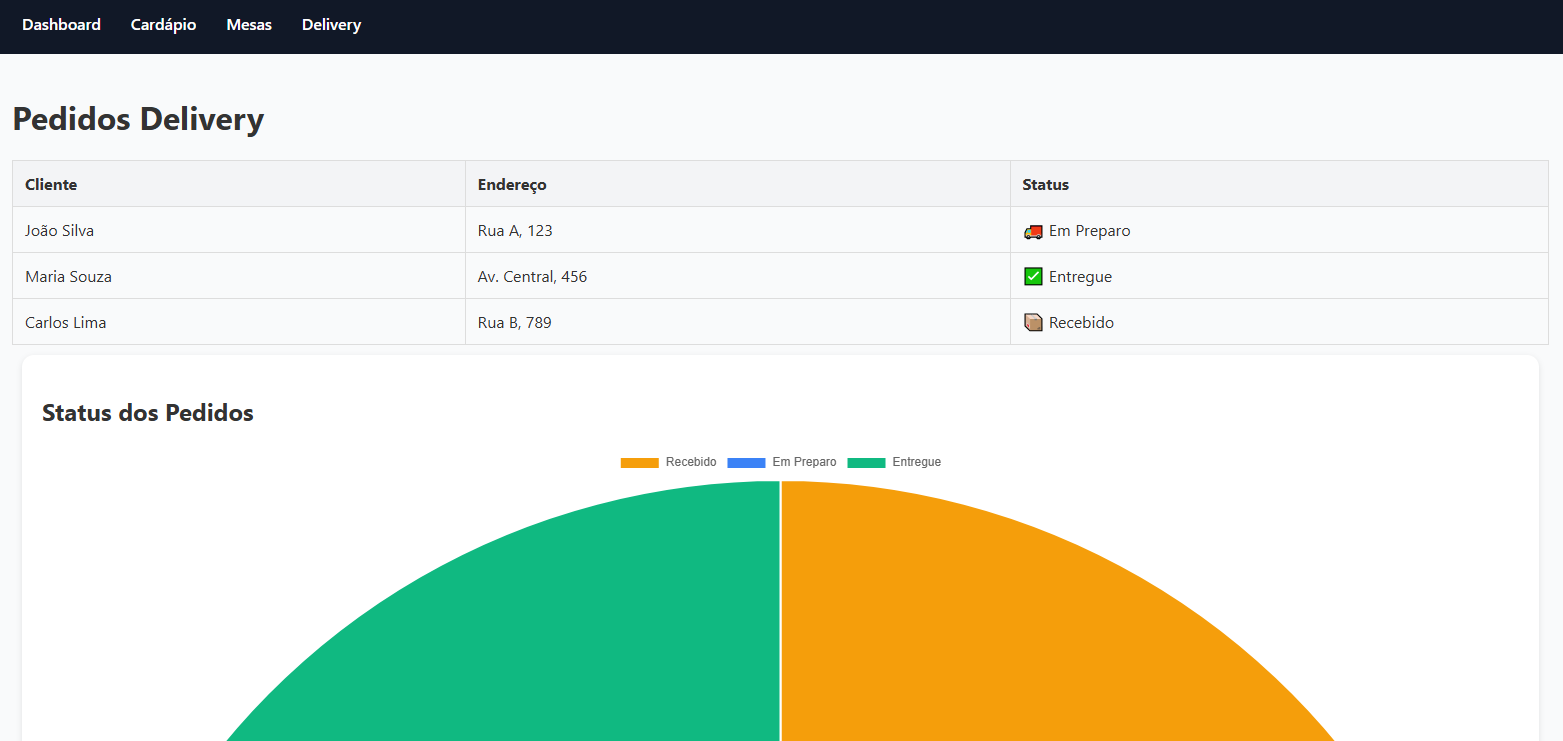Click the Endereço column header

point(512,185)
